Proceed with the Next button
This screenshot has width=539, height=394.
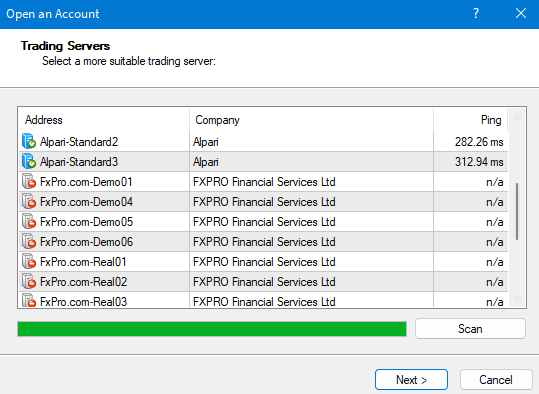coord(411,380)
